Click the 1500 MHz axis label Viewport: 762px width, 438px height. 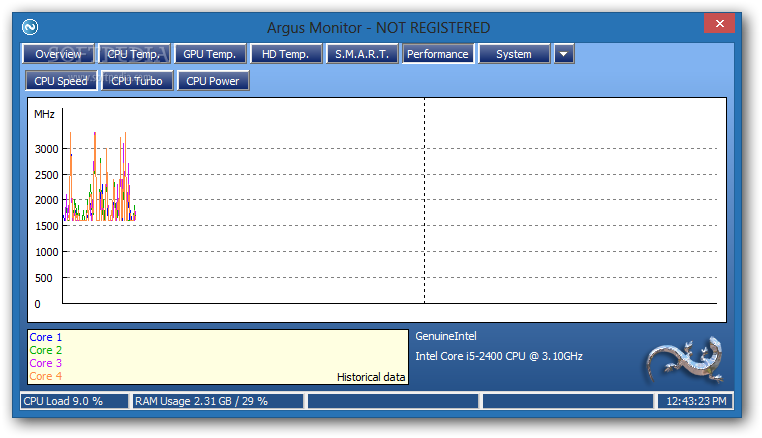click(47, 226)
